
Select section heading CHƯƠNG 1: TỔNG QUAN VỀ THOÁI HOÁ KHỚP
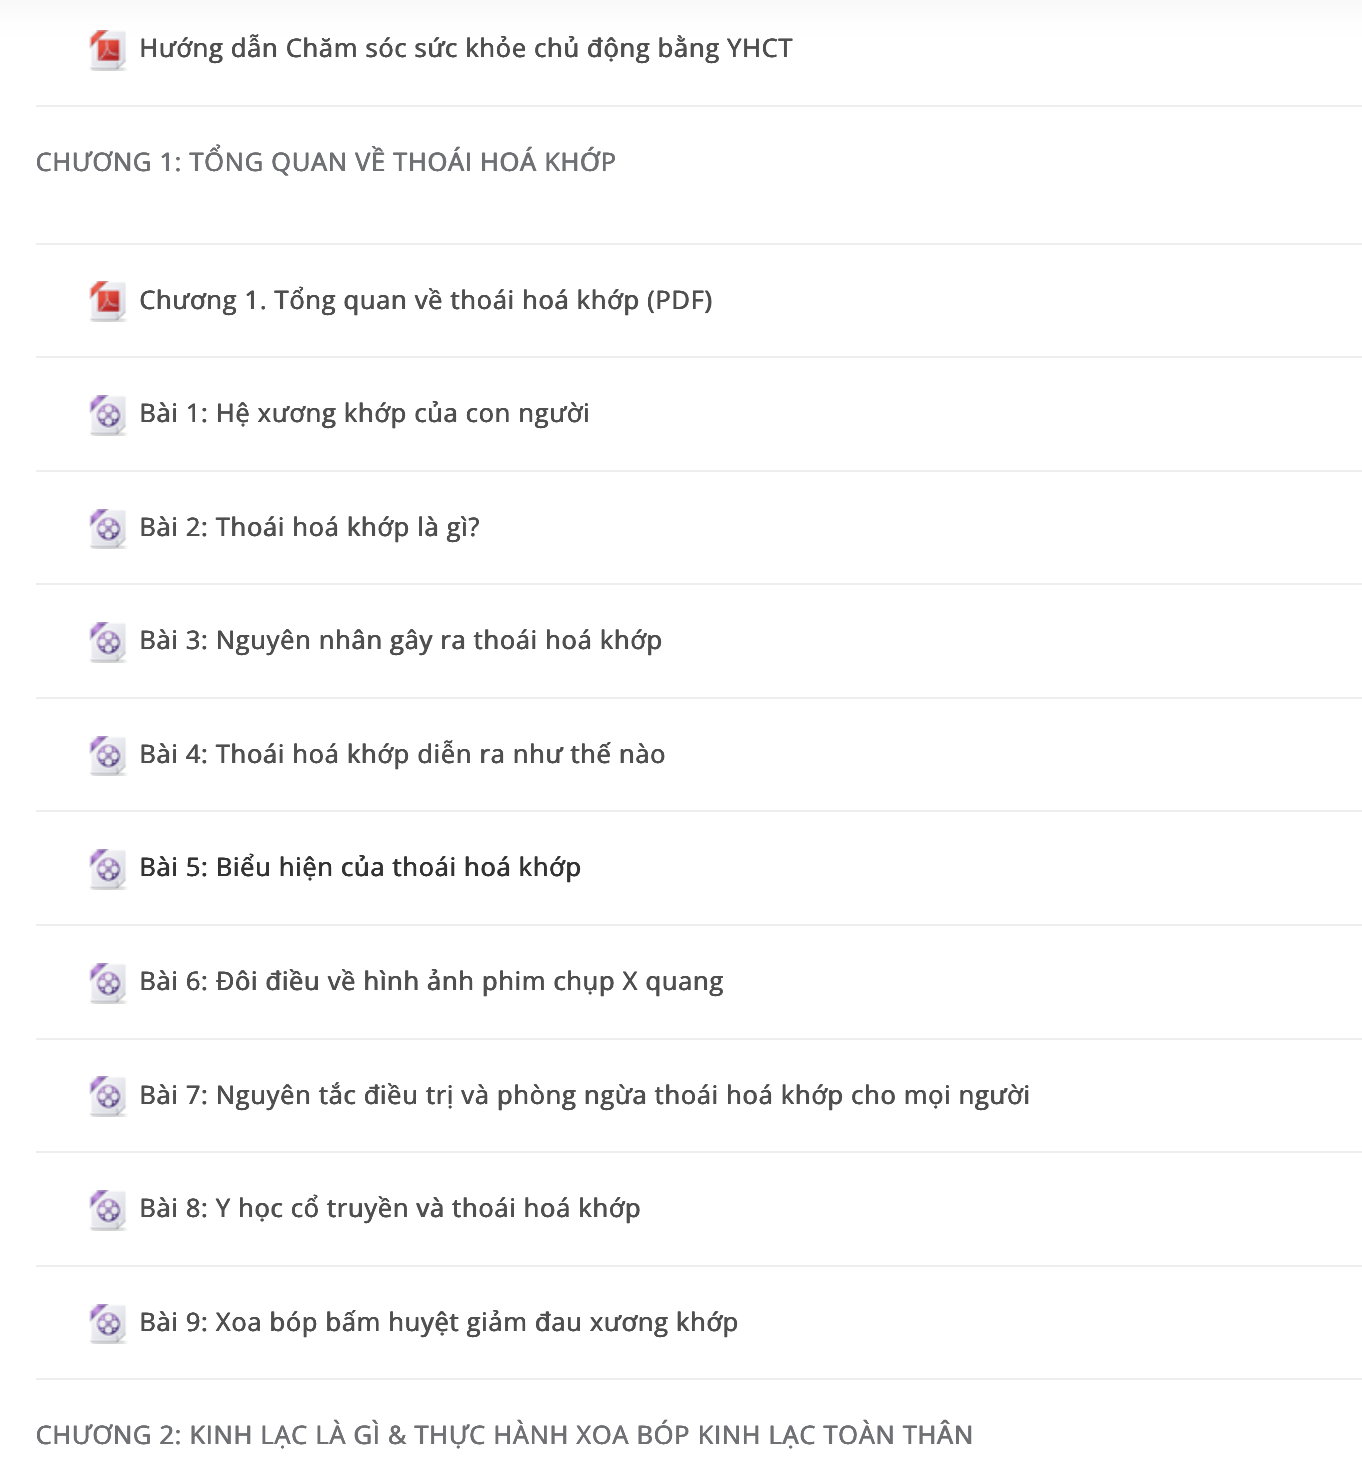(326, 162)
